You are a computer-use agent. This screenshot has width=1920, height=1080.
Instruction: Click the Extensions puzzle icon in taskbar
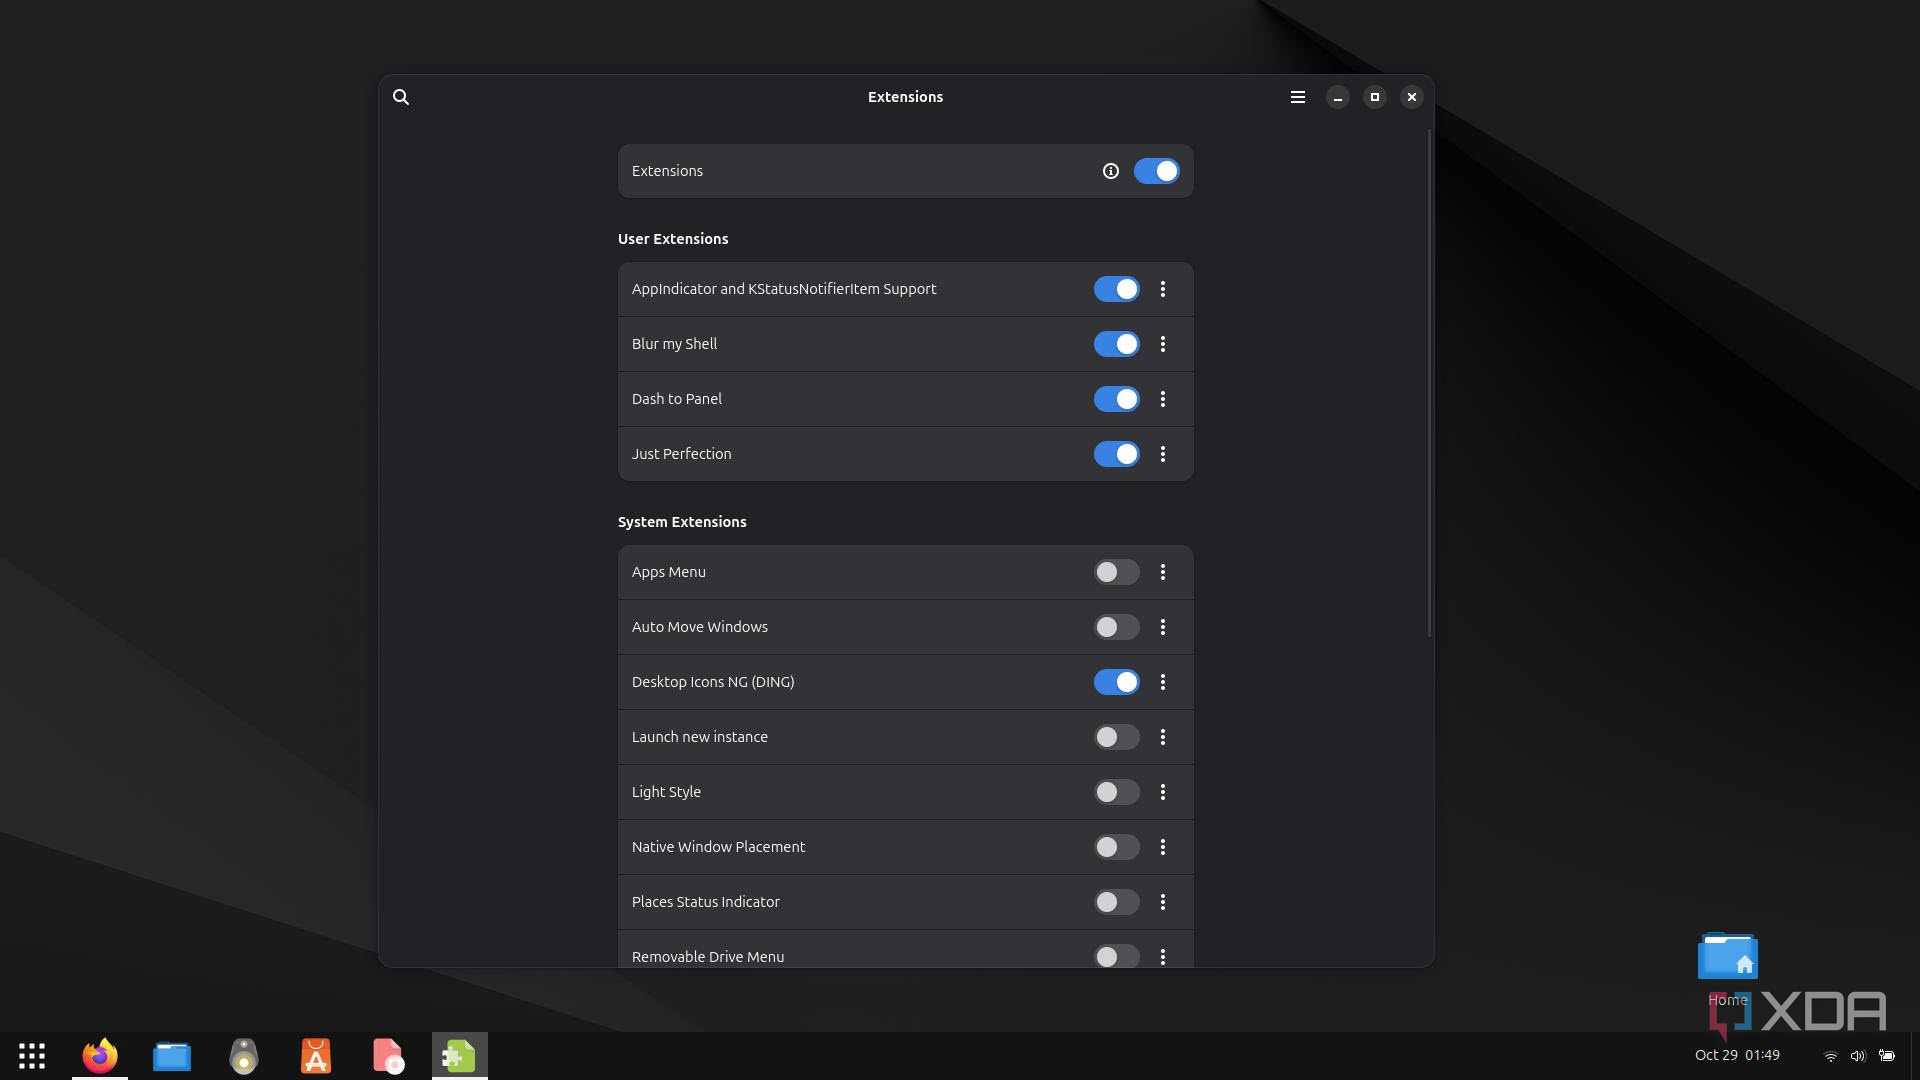[x=460, y=1056]
